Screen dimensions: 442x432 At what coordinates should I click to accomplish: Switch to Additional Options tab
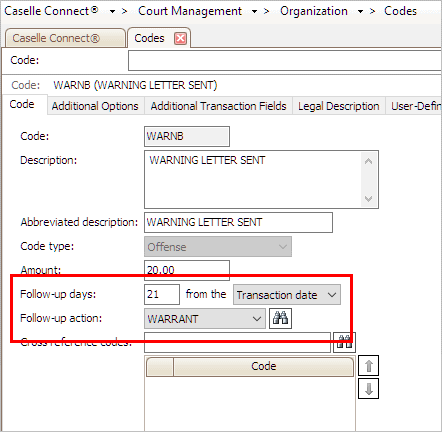coord(95,106)
